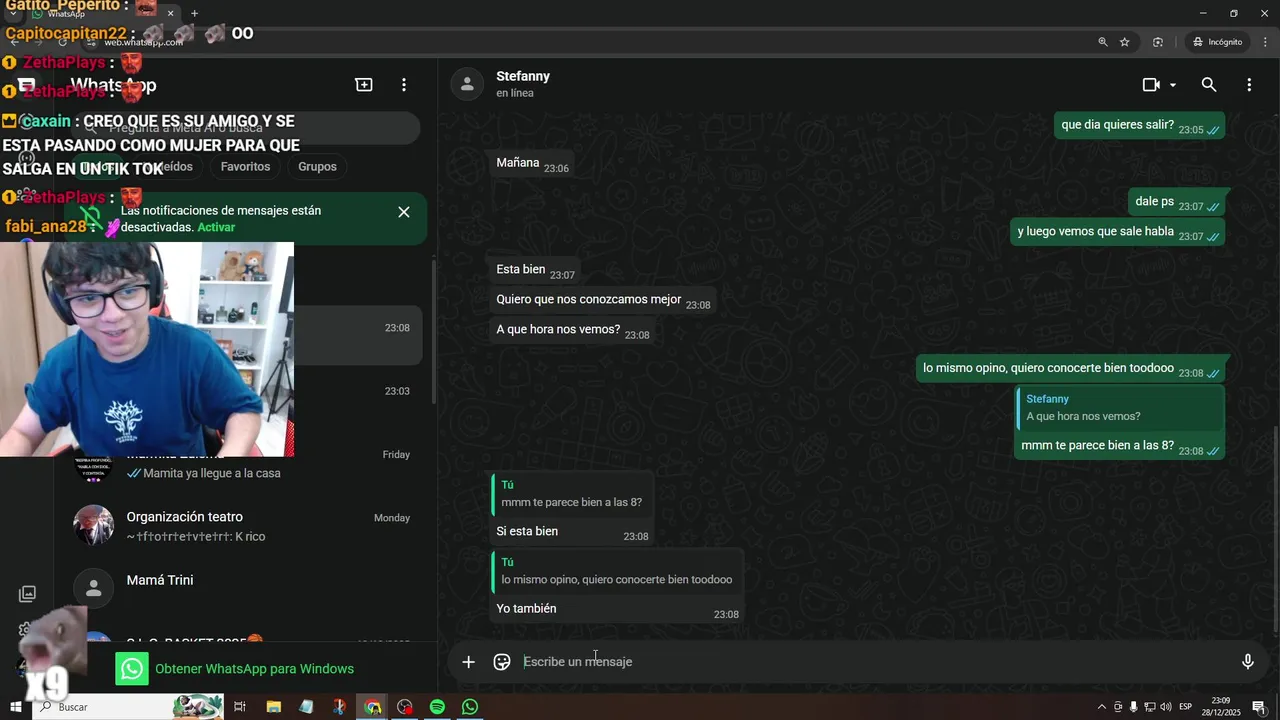Open the tab search dropdown in Chrome
This screenshot has height=720, width=1280.
pos(13,13)
